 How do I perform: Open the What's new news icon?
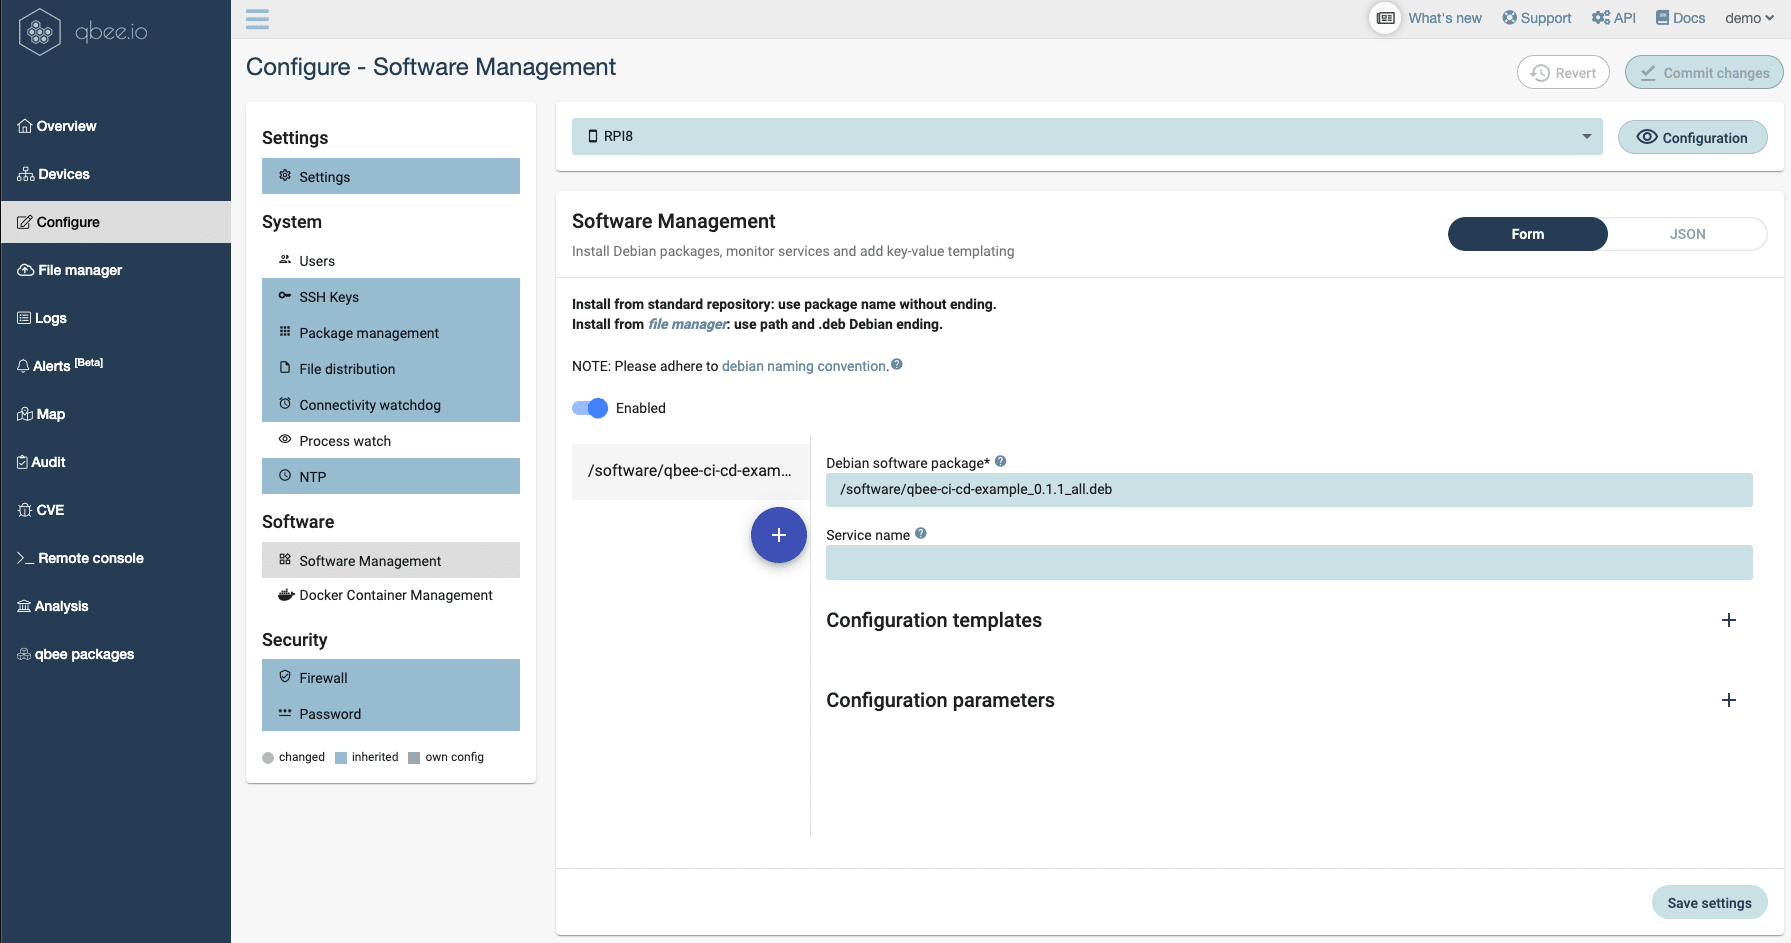pos(1385,18)
